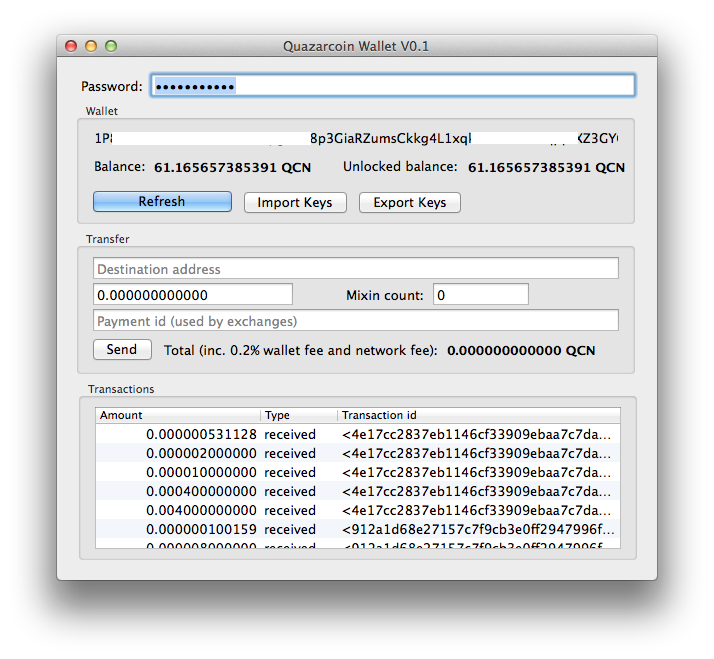Focus the Payment id field
Viewport: 714px width, 659px height.
pos(356,321)
